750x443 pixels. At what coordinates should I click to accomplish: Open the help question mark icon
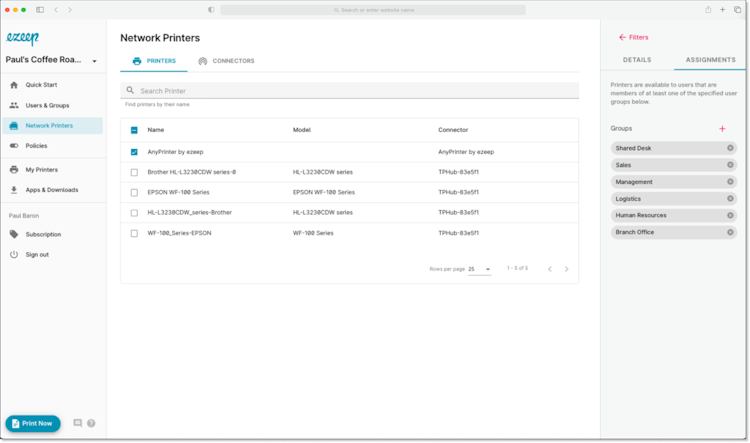[91, 423]
